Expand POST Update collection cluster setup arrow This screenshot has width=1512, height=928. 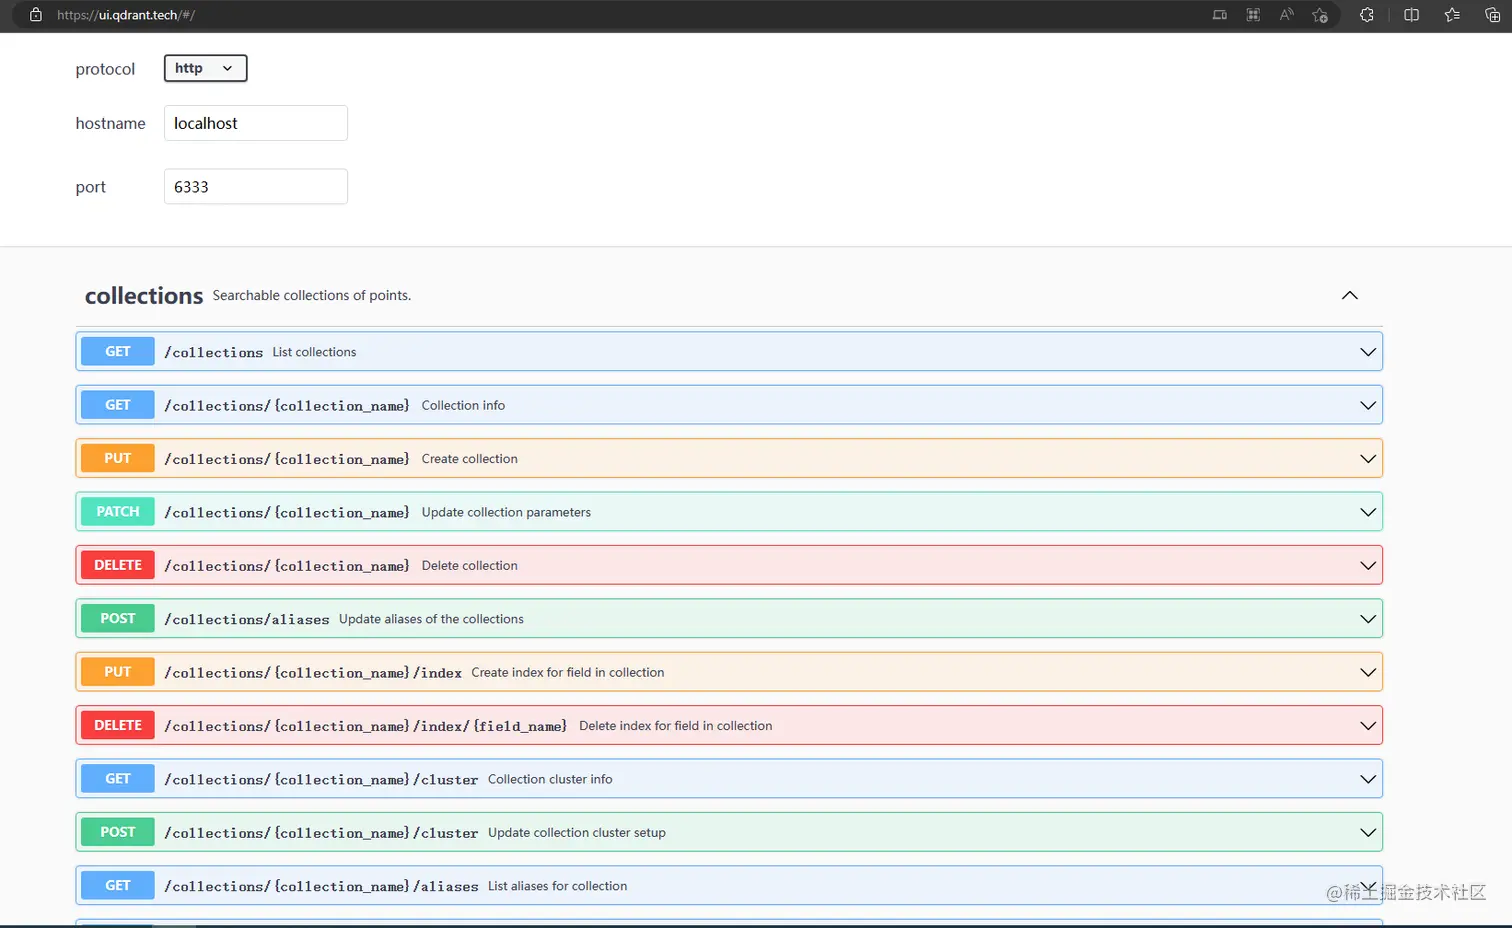(1368, 833)
